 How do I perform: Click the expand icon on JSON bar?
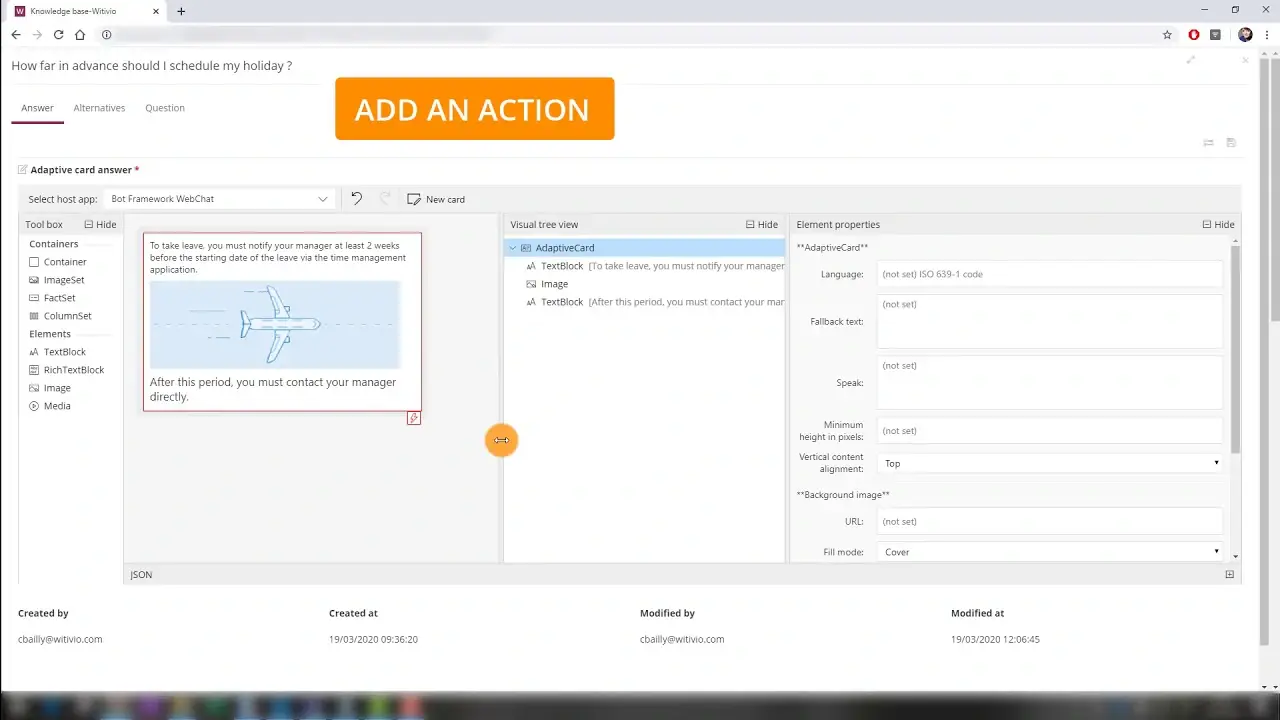pos(1229,575)
